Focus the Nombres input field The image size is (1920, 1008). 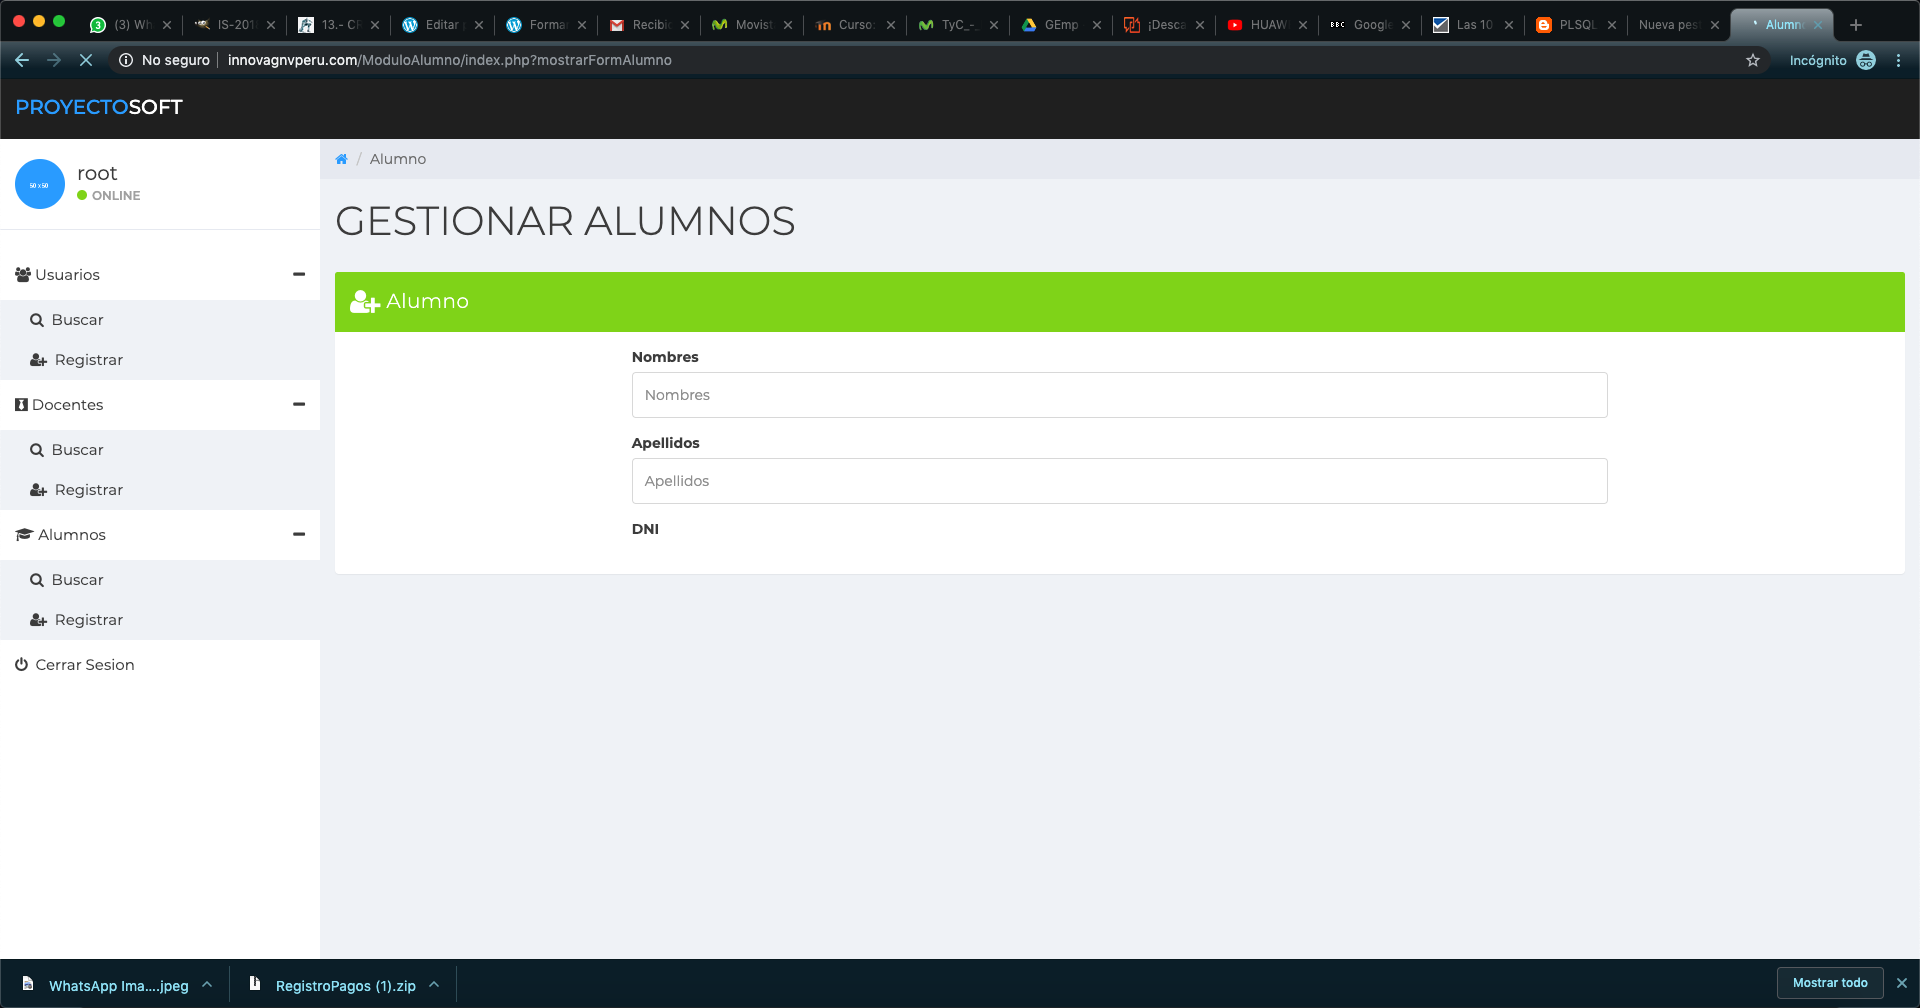point(1119,395)
